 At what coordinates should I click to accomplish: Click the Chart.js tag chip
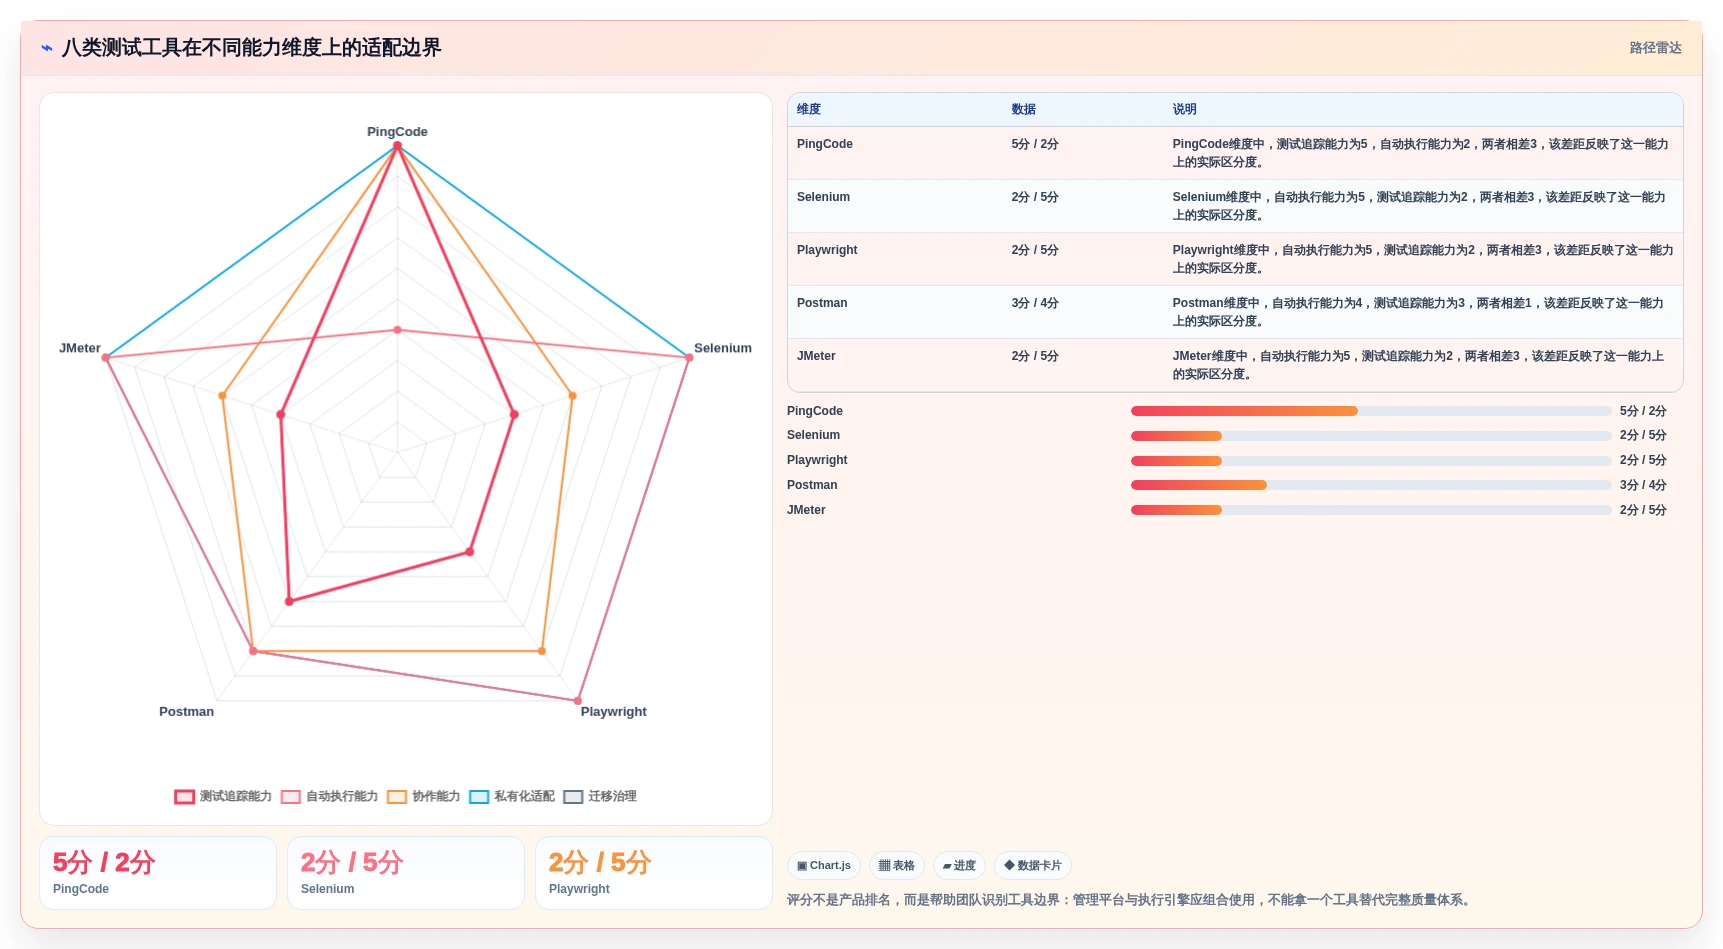click(824, 866)
